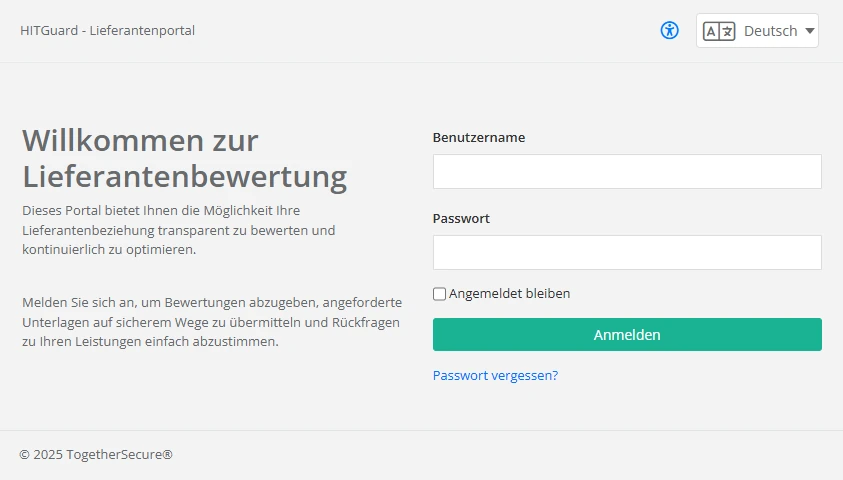Viewport: 843px width, 480px height.
Task: Click the Lieferantenportal word in the header
Action: 142,31
